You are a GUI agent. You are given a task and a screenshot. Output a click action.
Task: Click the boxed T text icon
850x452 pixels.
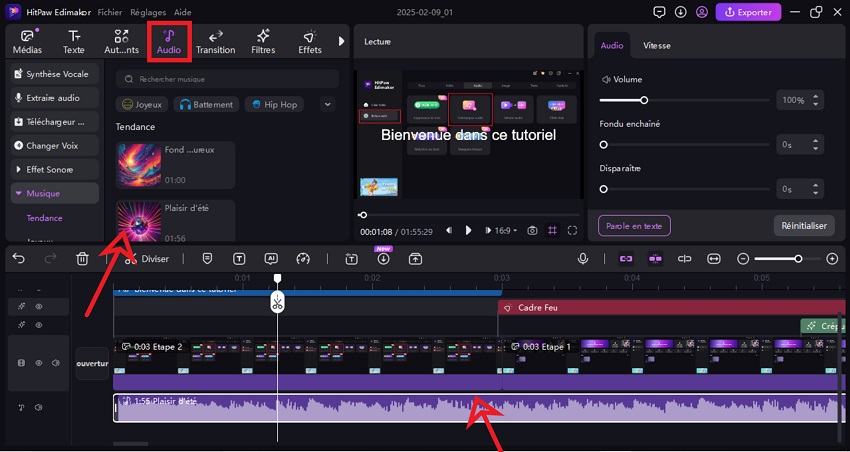click(239, 259)
